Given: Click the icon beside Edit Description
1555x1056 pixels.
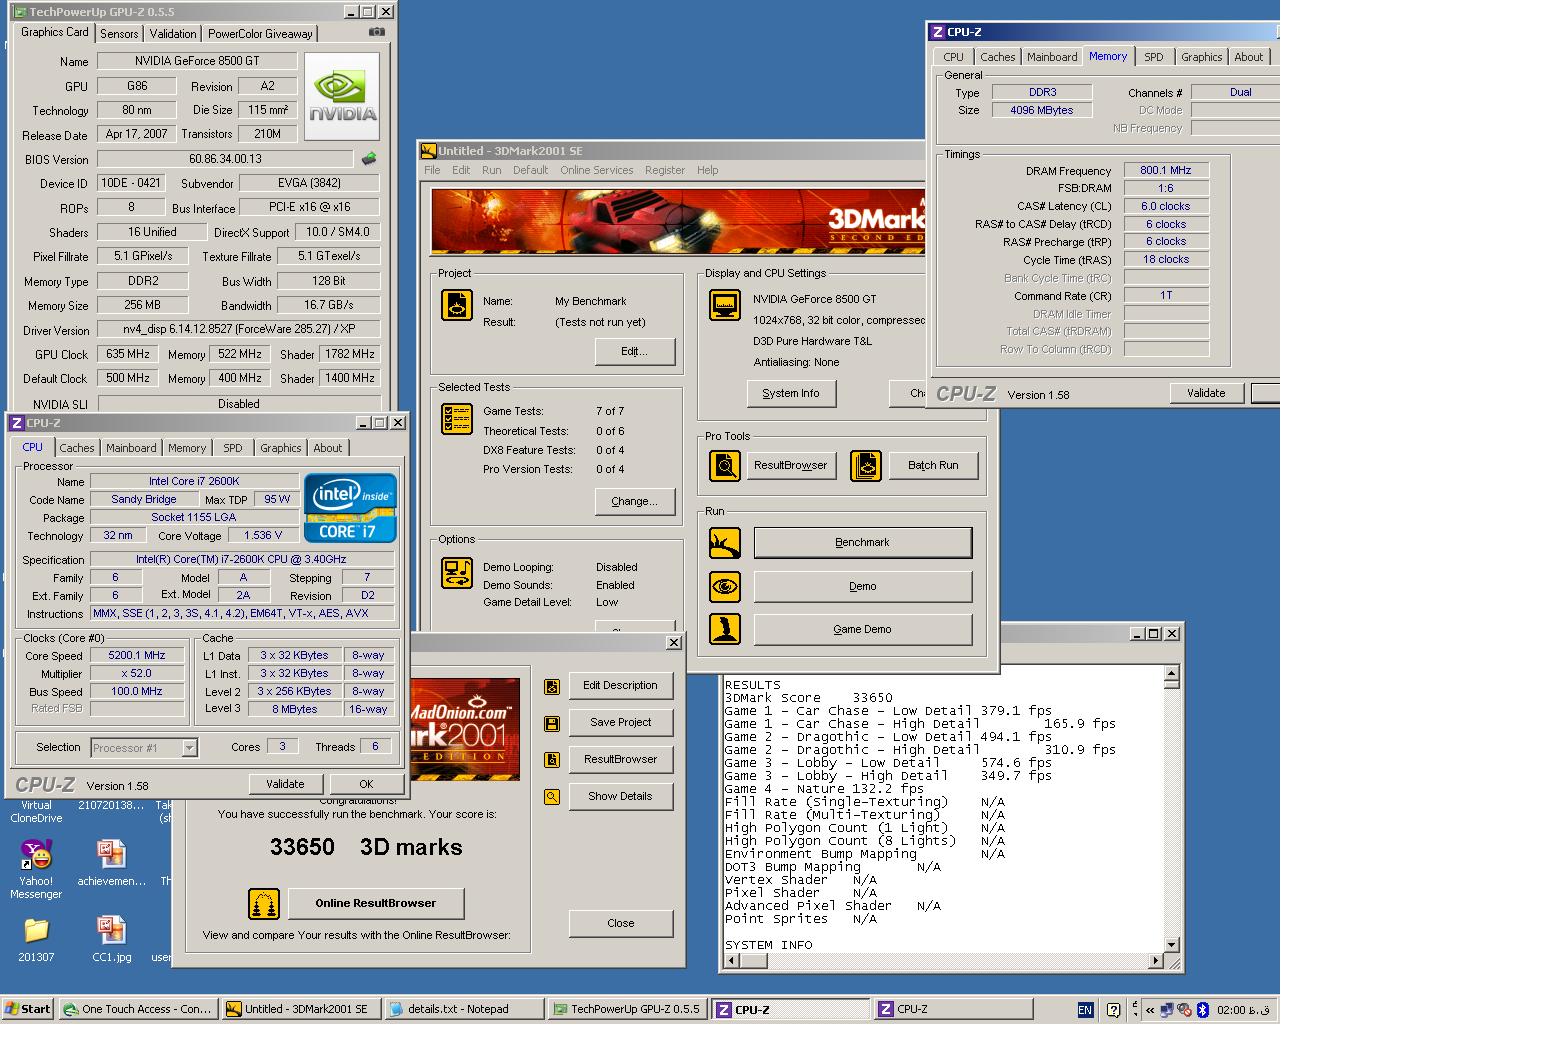Looking at the screenshot, I should pos(551,686).
